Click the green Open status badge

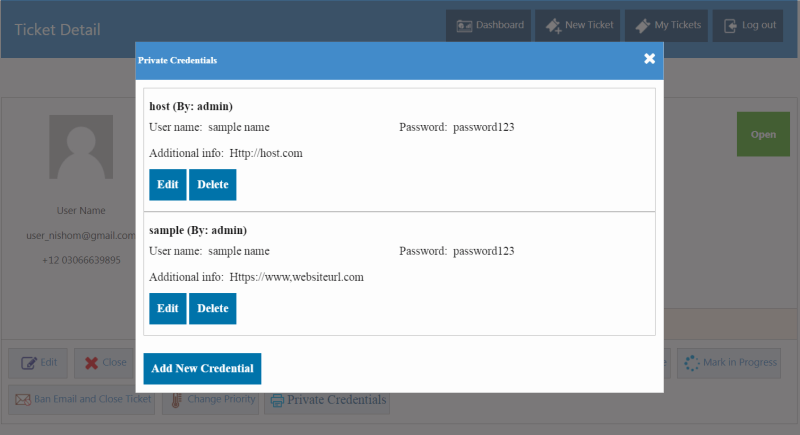coord(763,134)
